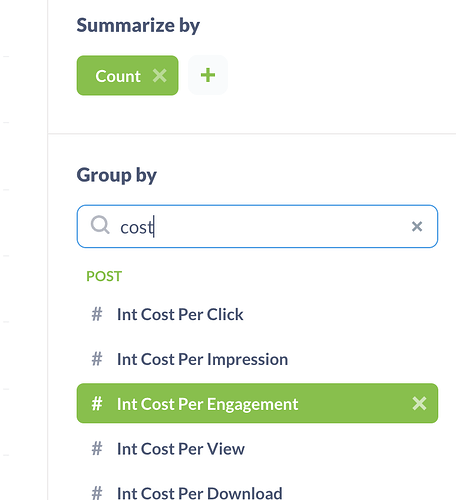
Task: Select Int Cost Per Click as grouping
Action: 257,314
